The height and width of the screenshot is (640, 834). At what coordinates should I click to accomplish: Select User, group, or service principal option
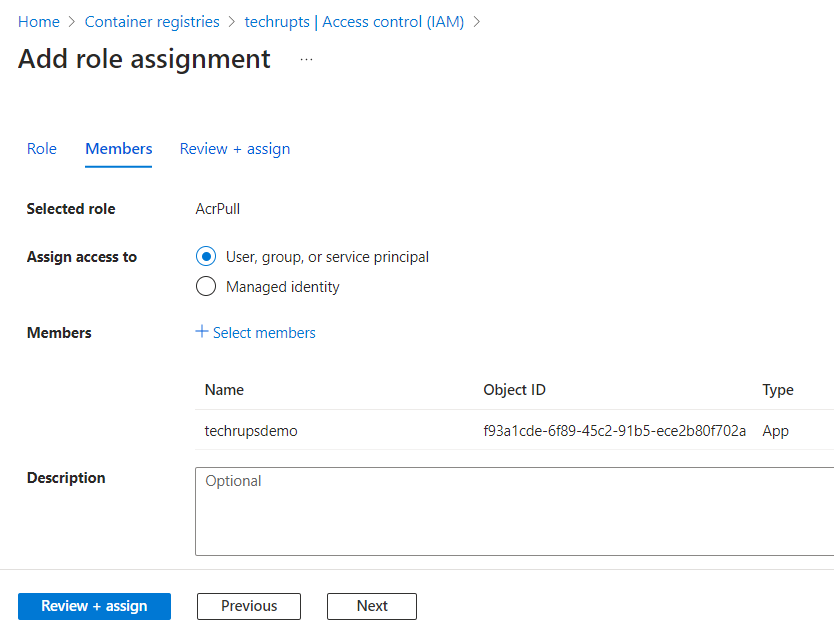click(x=206, y=257)
